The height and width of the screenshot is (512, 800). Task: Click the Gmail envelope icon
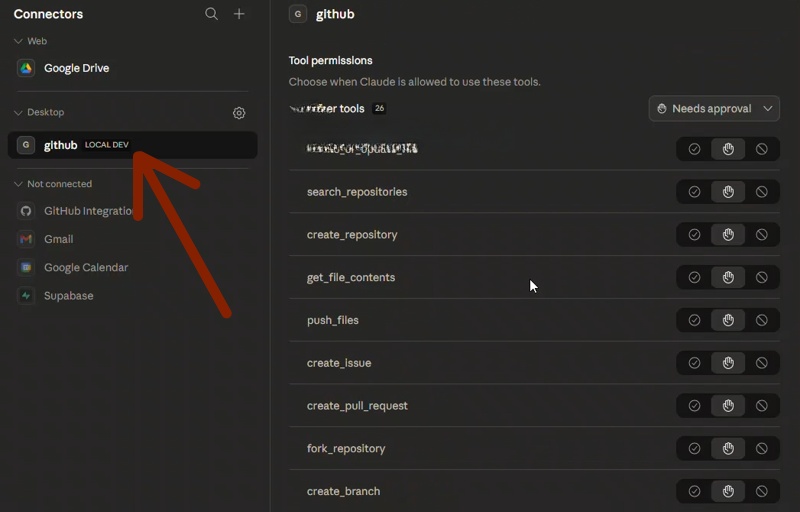click(26, 239)
